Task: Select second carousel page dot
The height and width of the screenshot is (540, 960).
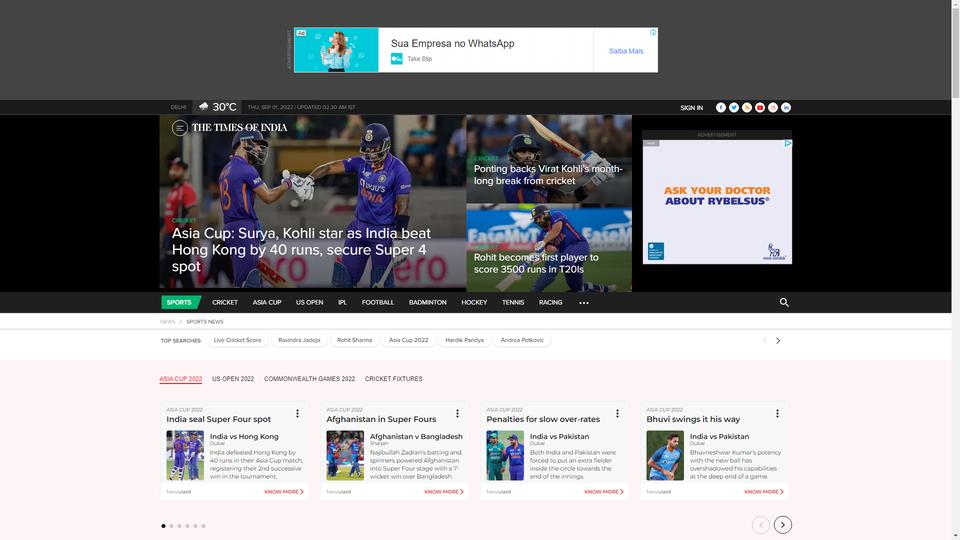Action: coord(171,526)
